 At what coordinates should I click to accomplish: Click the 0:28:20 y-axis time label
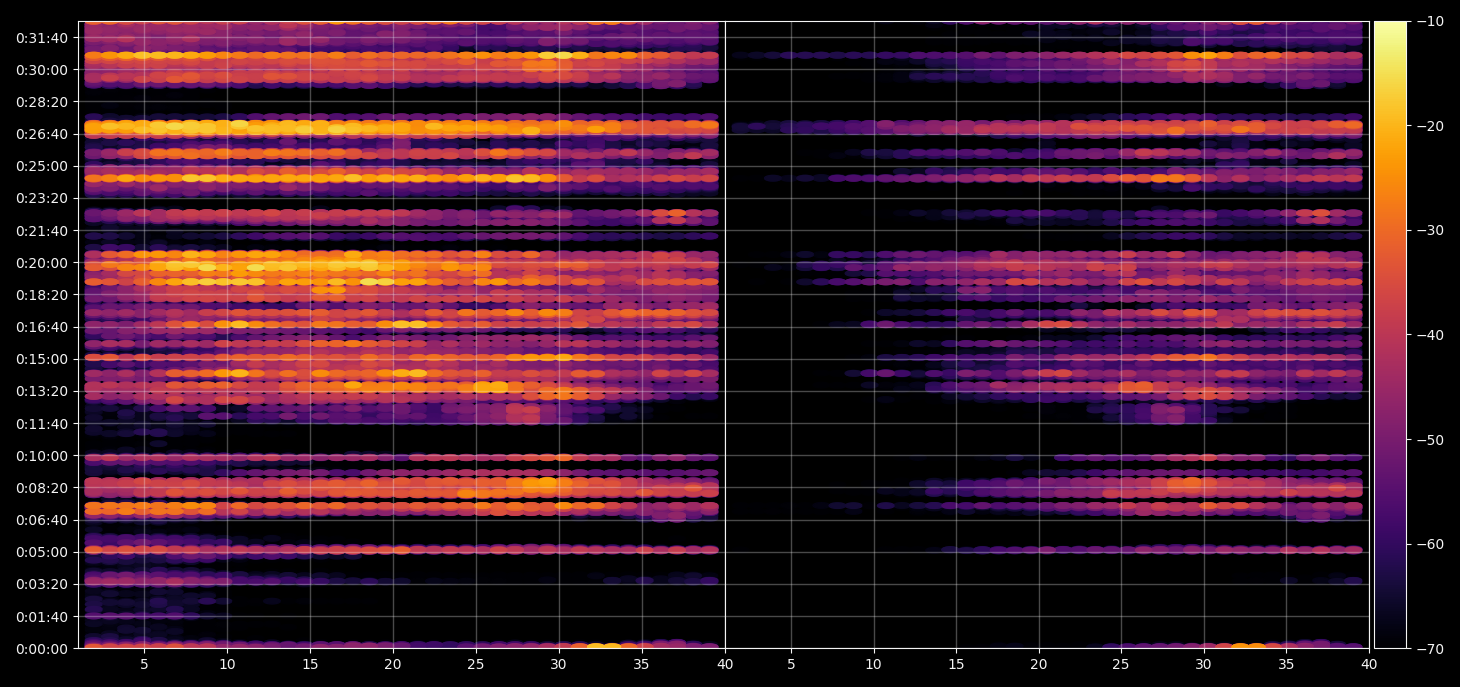click(x=42, y=102)
